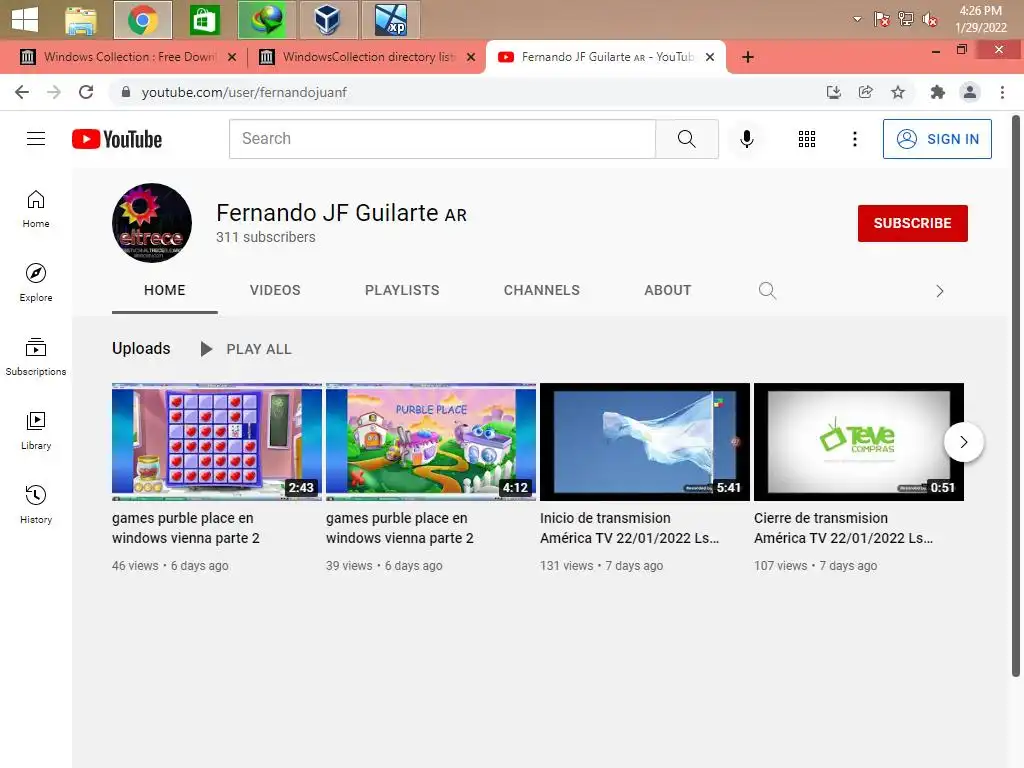Viewport: 1024px width, 768px height.
Task: Share this page icon in address bar
Action: pyautogui.click(x=865, y=92)
